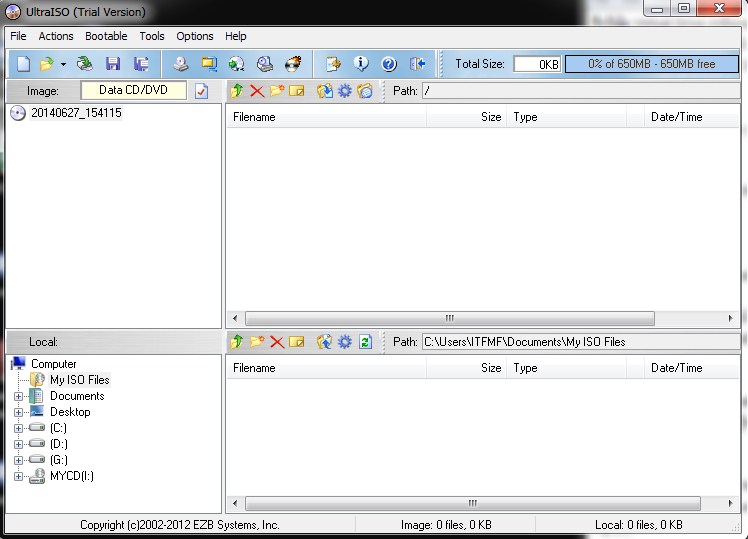The height and width of the screenshot is (539, 748).
Task: Create a new folder in Local pane toolbar
Action: pyautogui.click(x=257, y=342)
